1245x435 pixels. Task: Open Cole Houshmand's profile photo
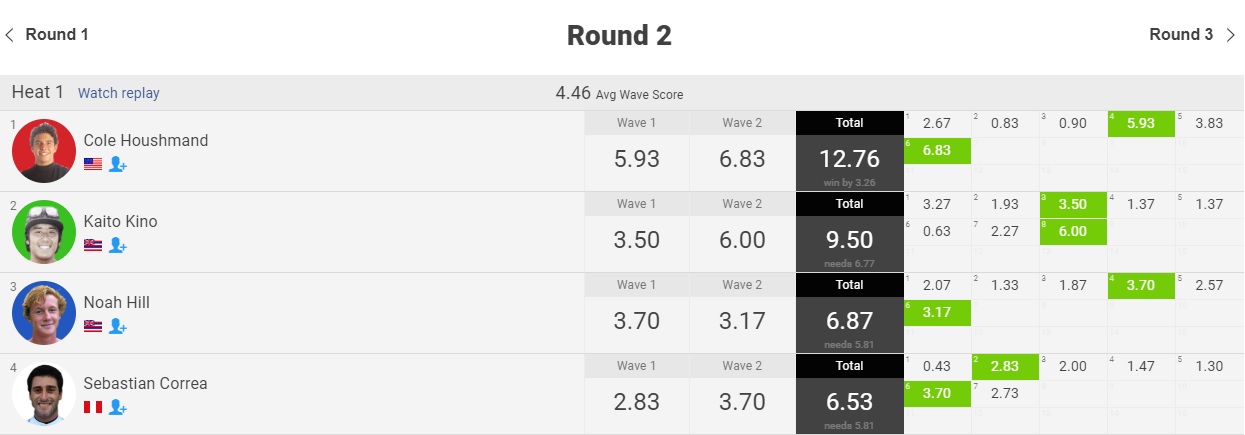tap(44, 151)
